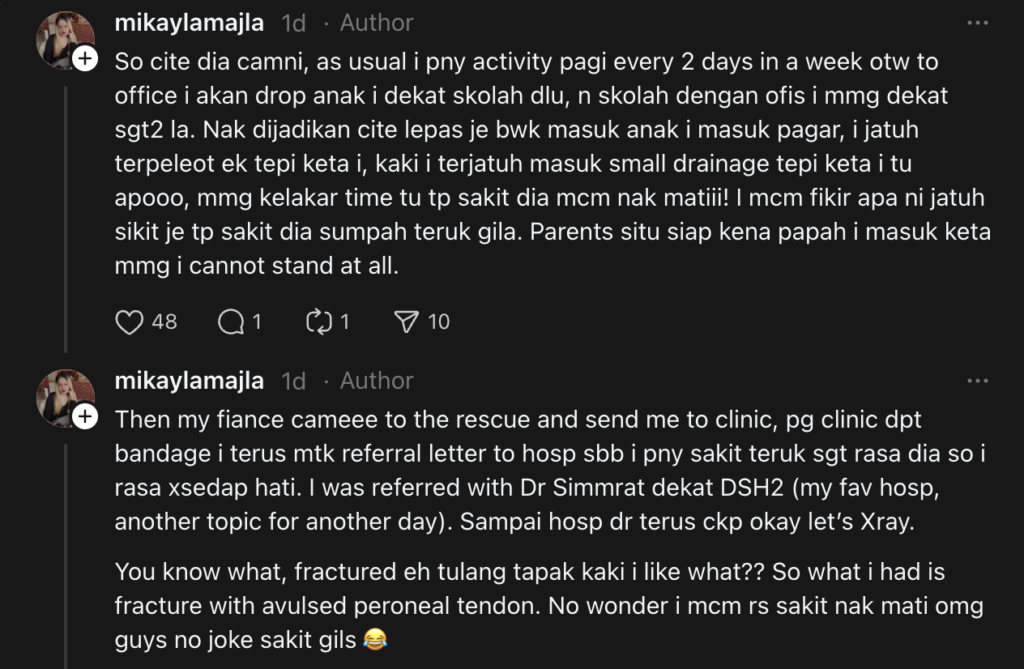Toggle follow with plus badge on second avatar
The height and width of the screenshot is (669, 1024).
tap(86, 418)
